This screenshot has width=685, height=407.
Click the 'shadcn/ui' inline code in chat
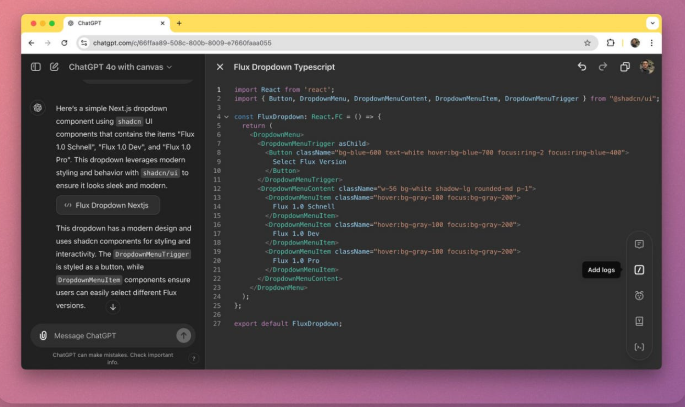tap(160, 173)
